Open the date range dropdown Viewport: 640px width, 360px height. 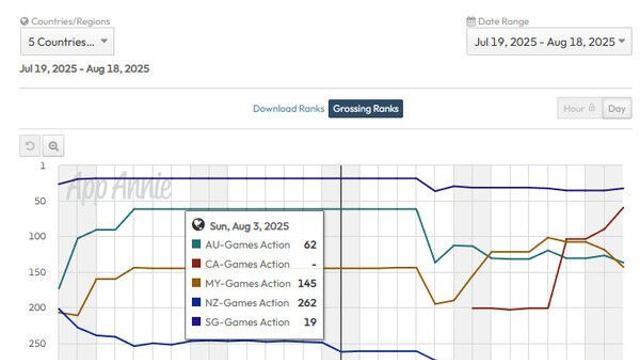[x=549, y=42]
